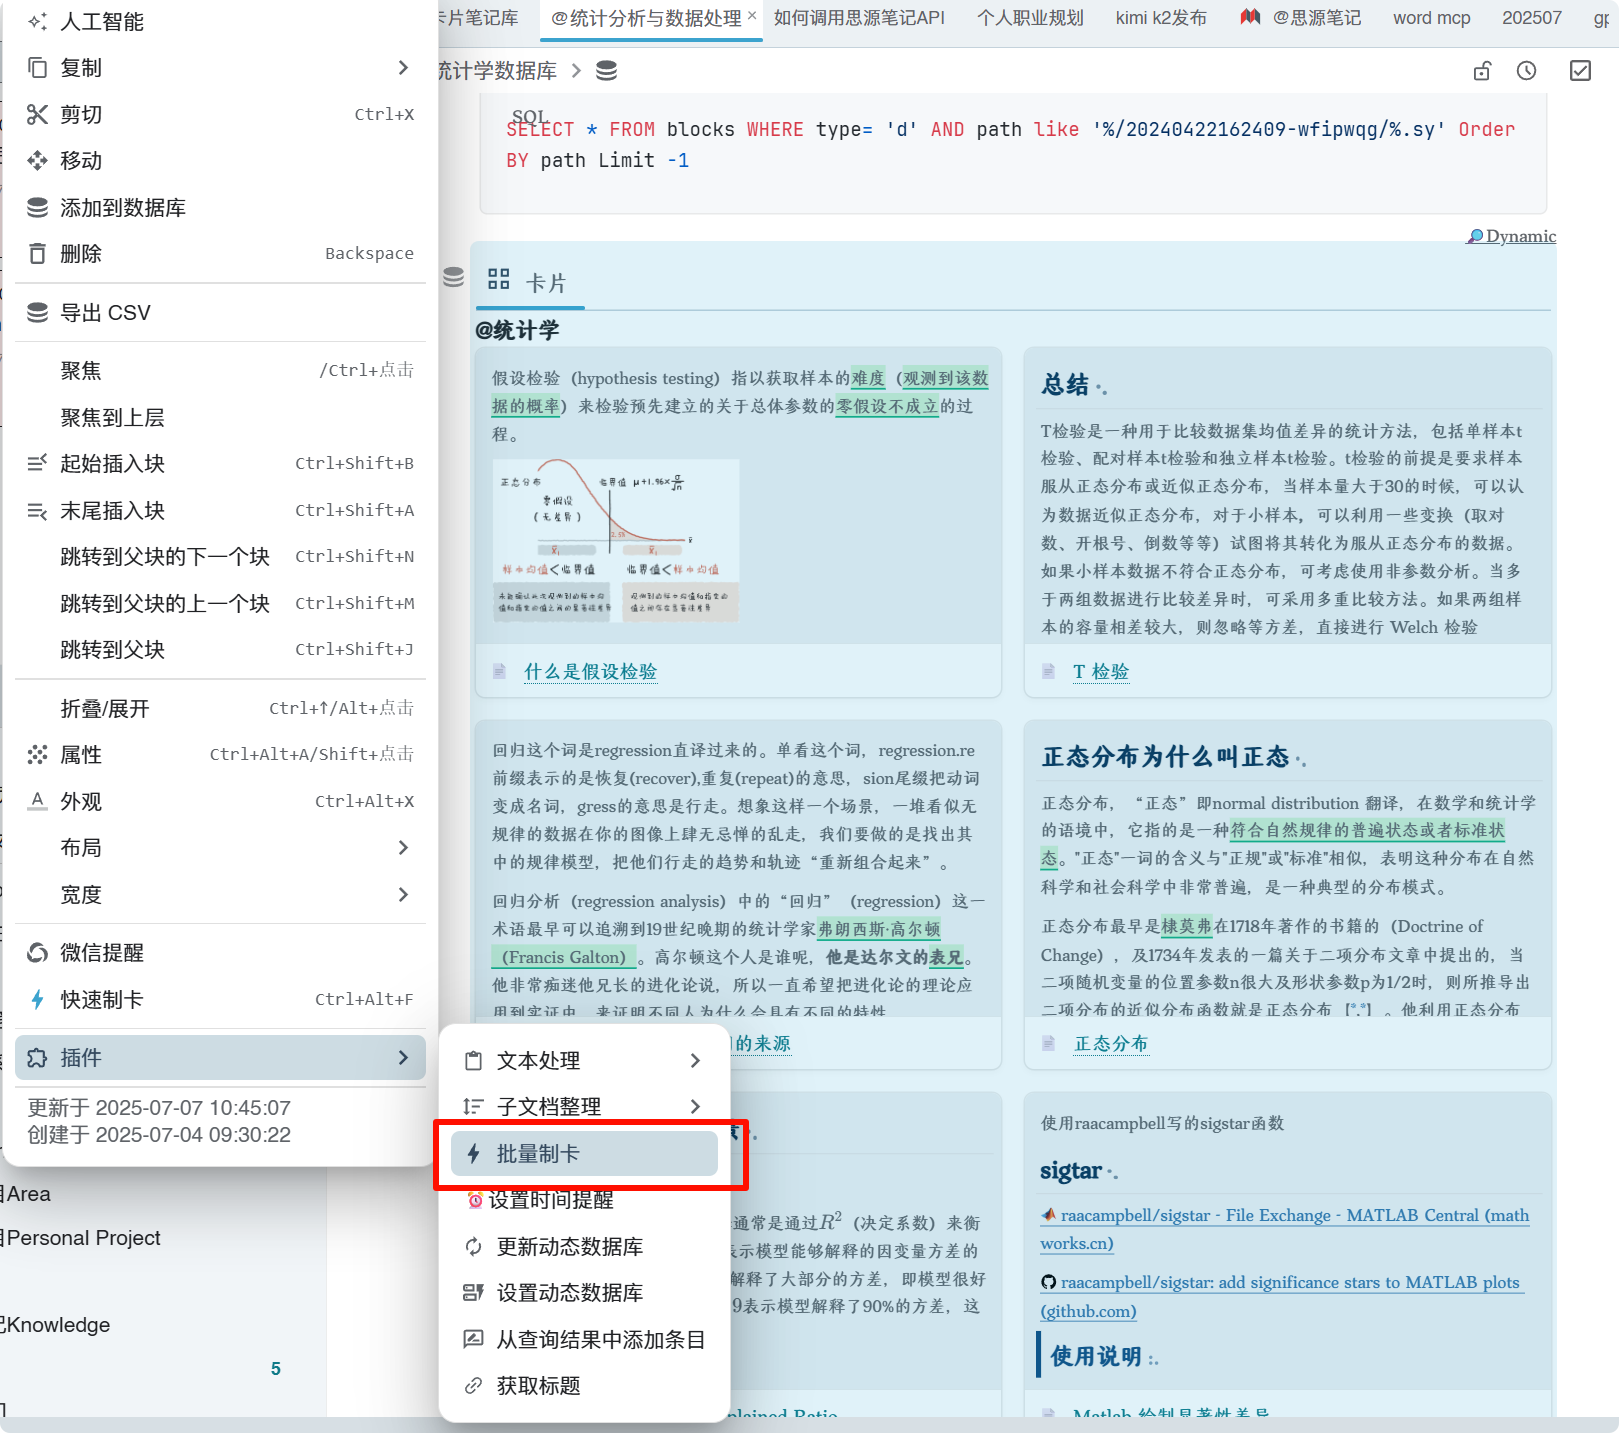Image resolution: width=1619 pixels, height=1433 pixels.
Task: Click Personal Project in the sidebar
Action: tap(83, 1238)
